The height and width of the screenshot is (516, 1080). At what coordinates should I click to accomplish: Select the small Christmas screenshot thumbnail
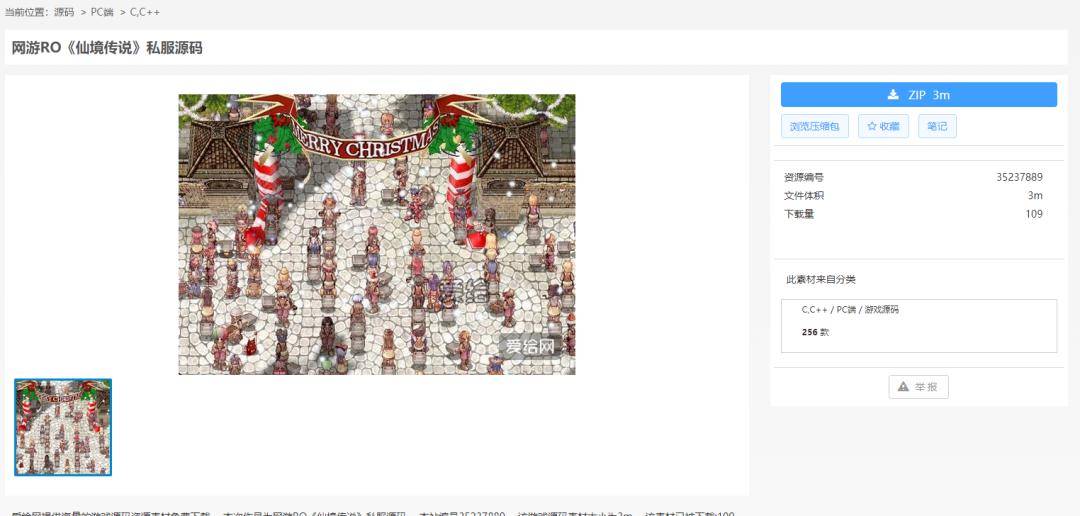[63, 427]
